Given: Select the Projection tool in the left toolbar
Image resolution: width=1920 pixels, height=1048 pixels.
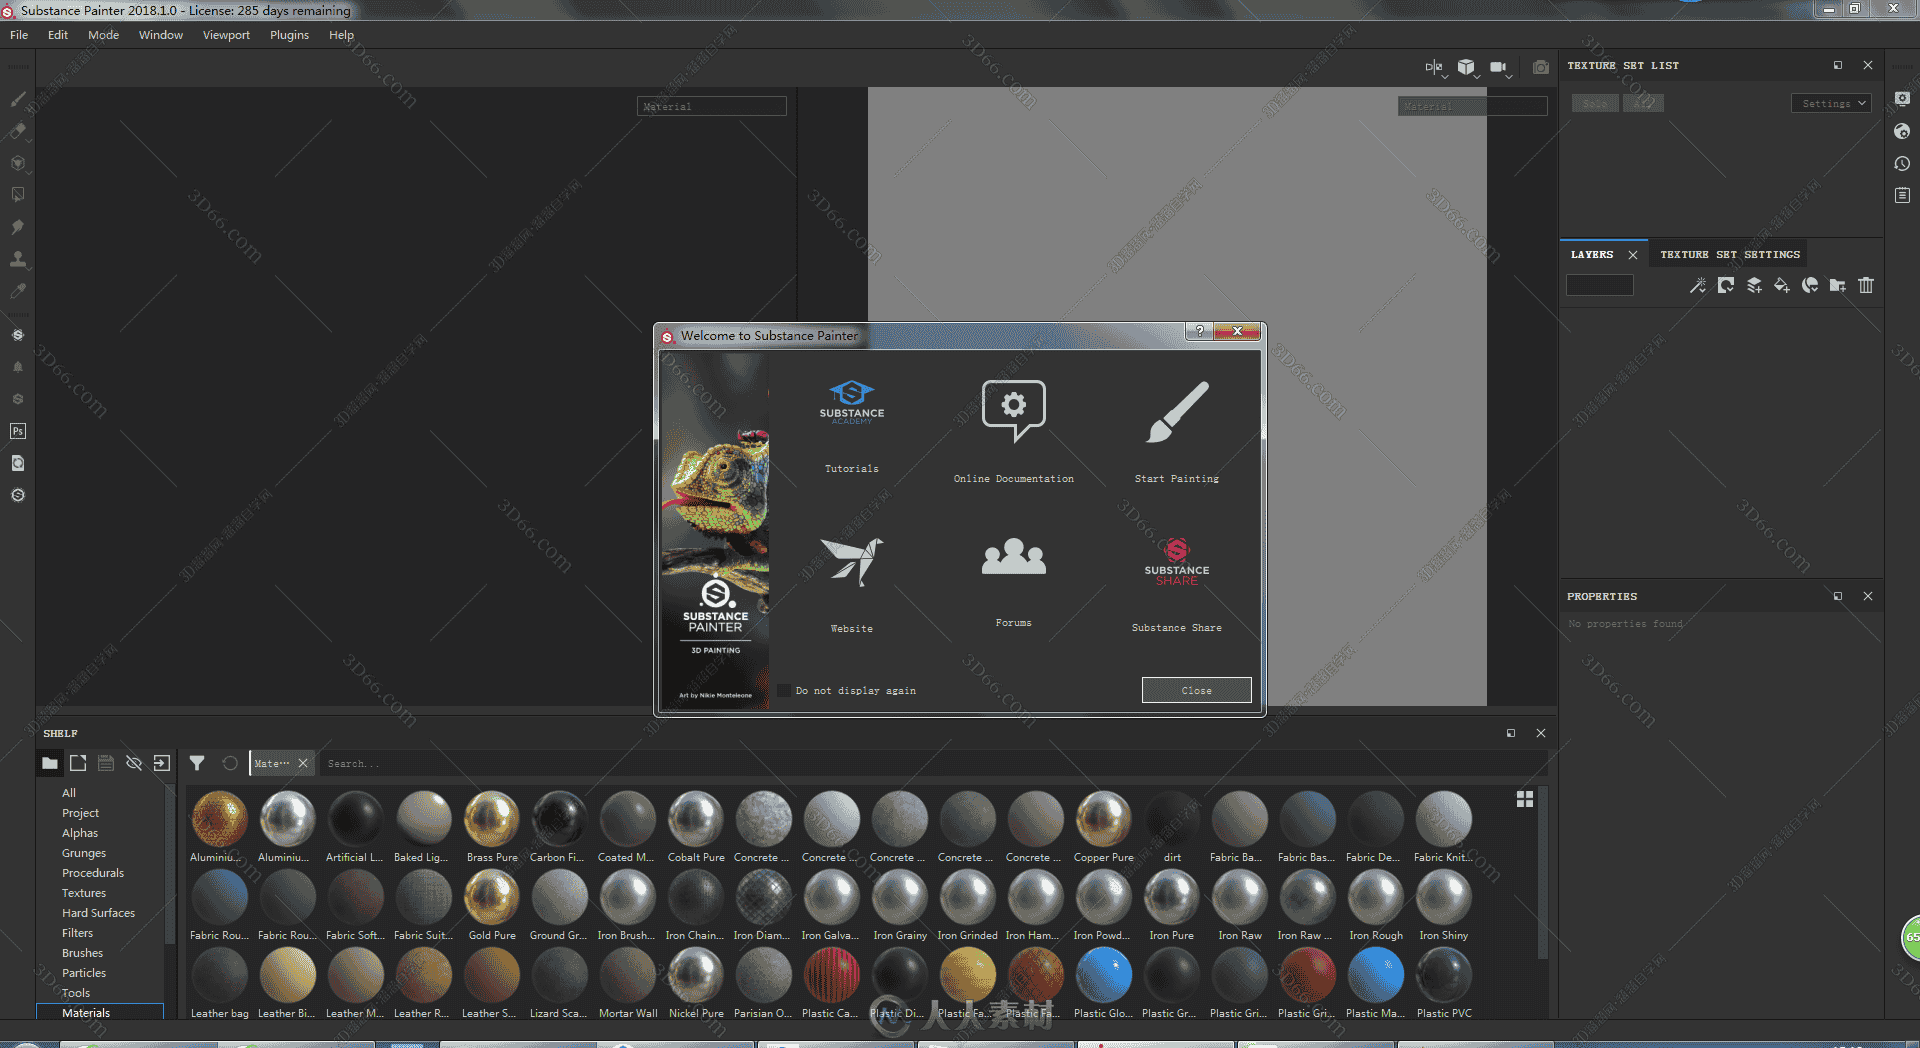Looking at the screenshot, I should tap(18, 163).
